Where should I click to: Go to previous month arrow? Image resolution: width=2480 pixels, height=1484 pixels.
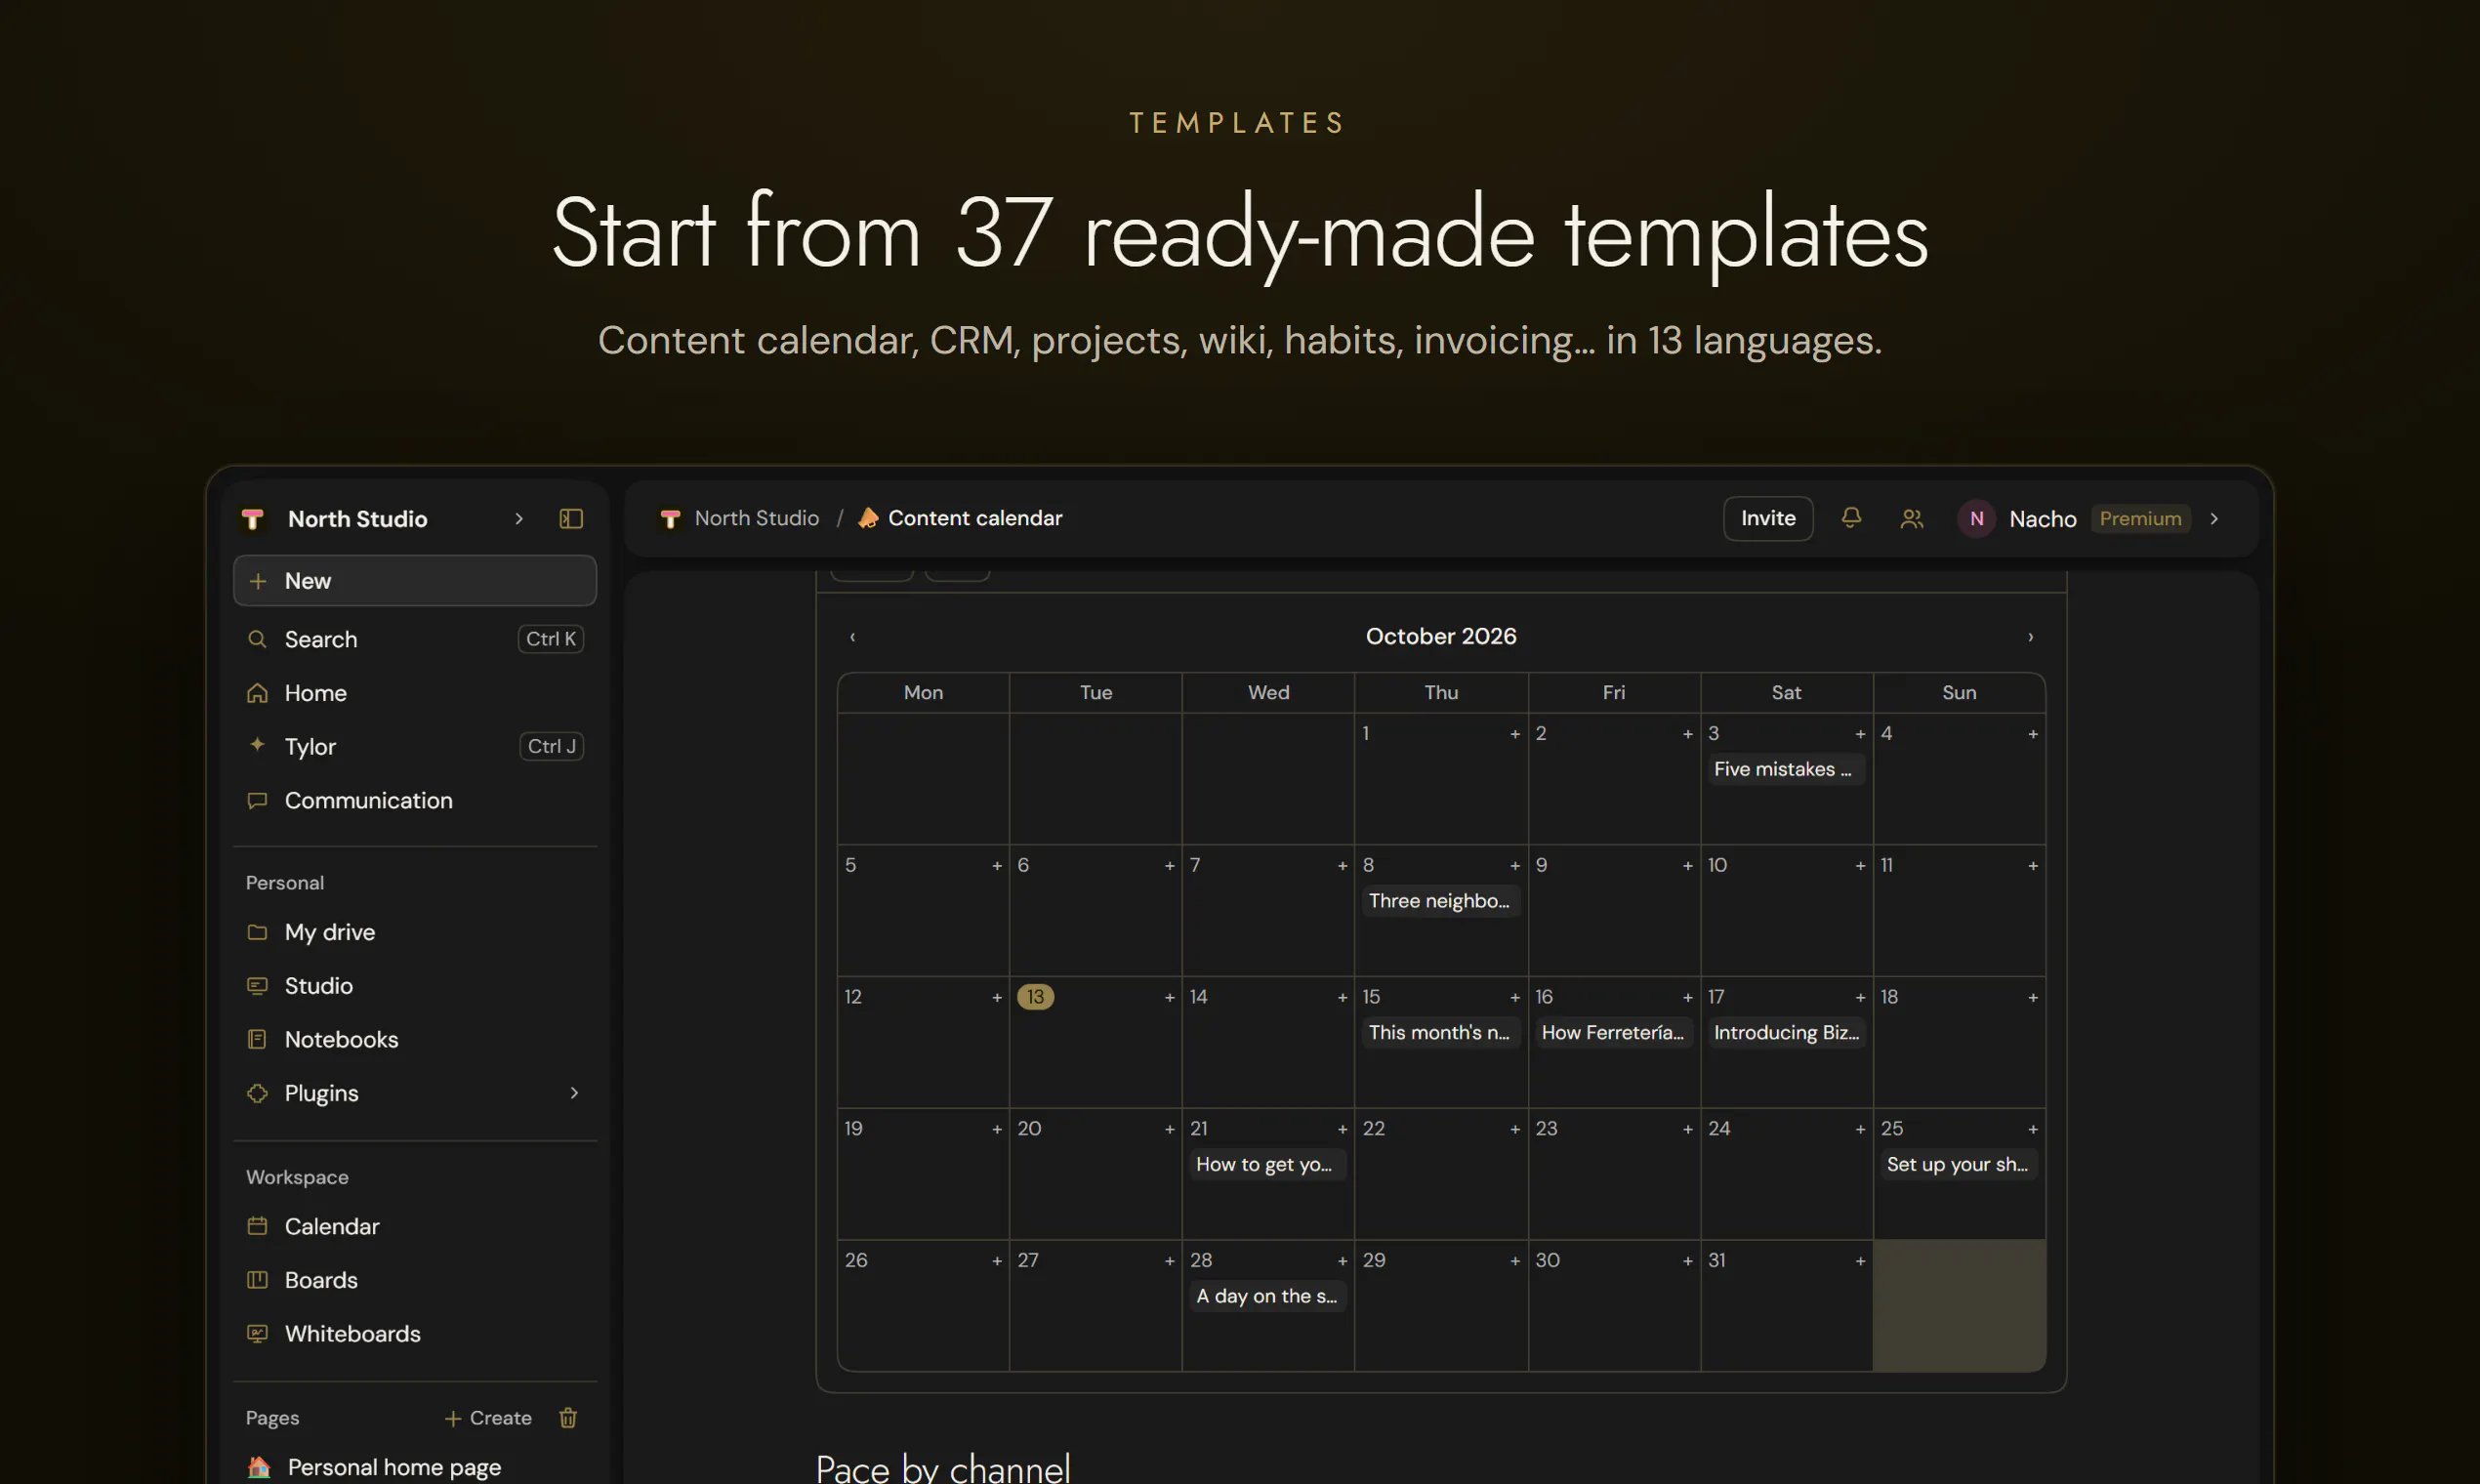click(x=852, y=637)
